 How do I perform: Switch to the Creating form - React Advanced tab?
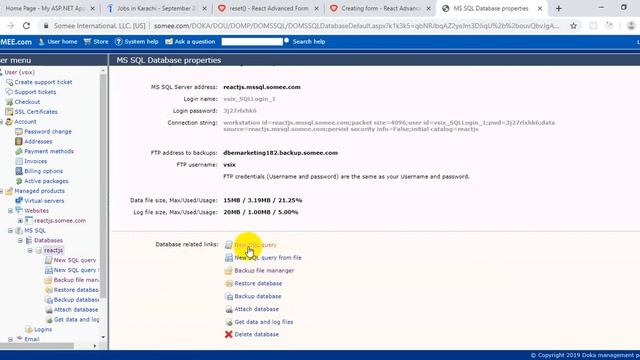(x=380, y=8)
